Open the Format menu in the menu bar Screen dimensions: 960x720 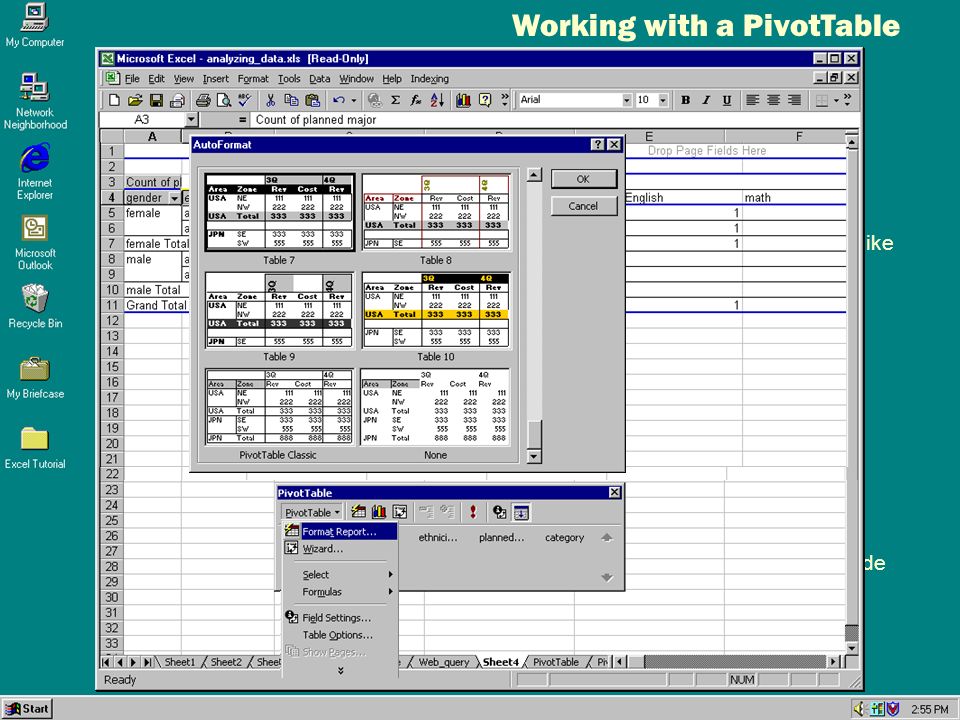pos(253,79)
